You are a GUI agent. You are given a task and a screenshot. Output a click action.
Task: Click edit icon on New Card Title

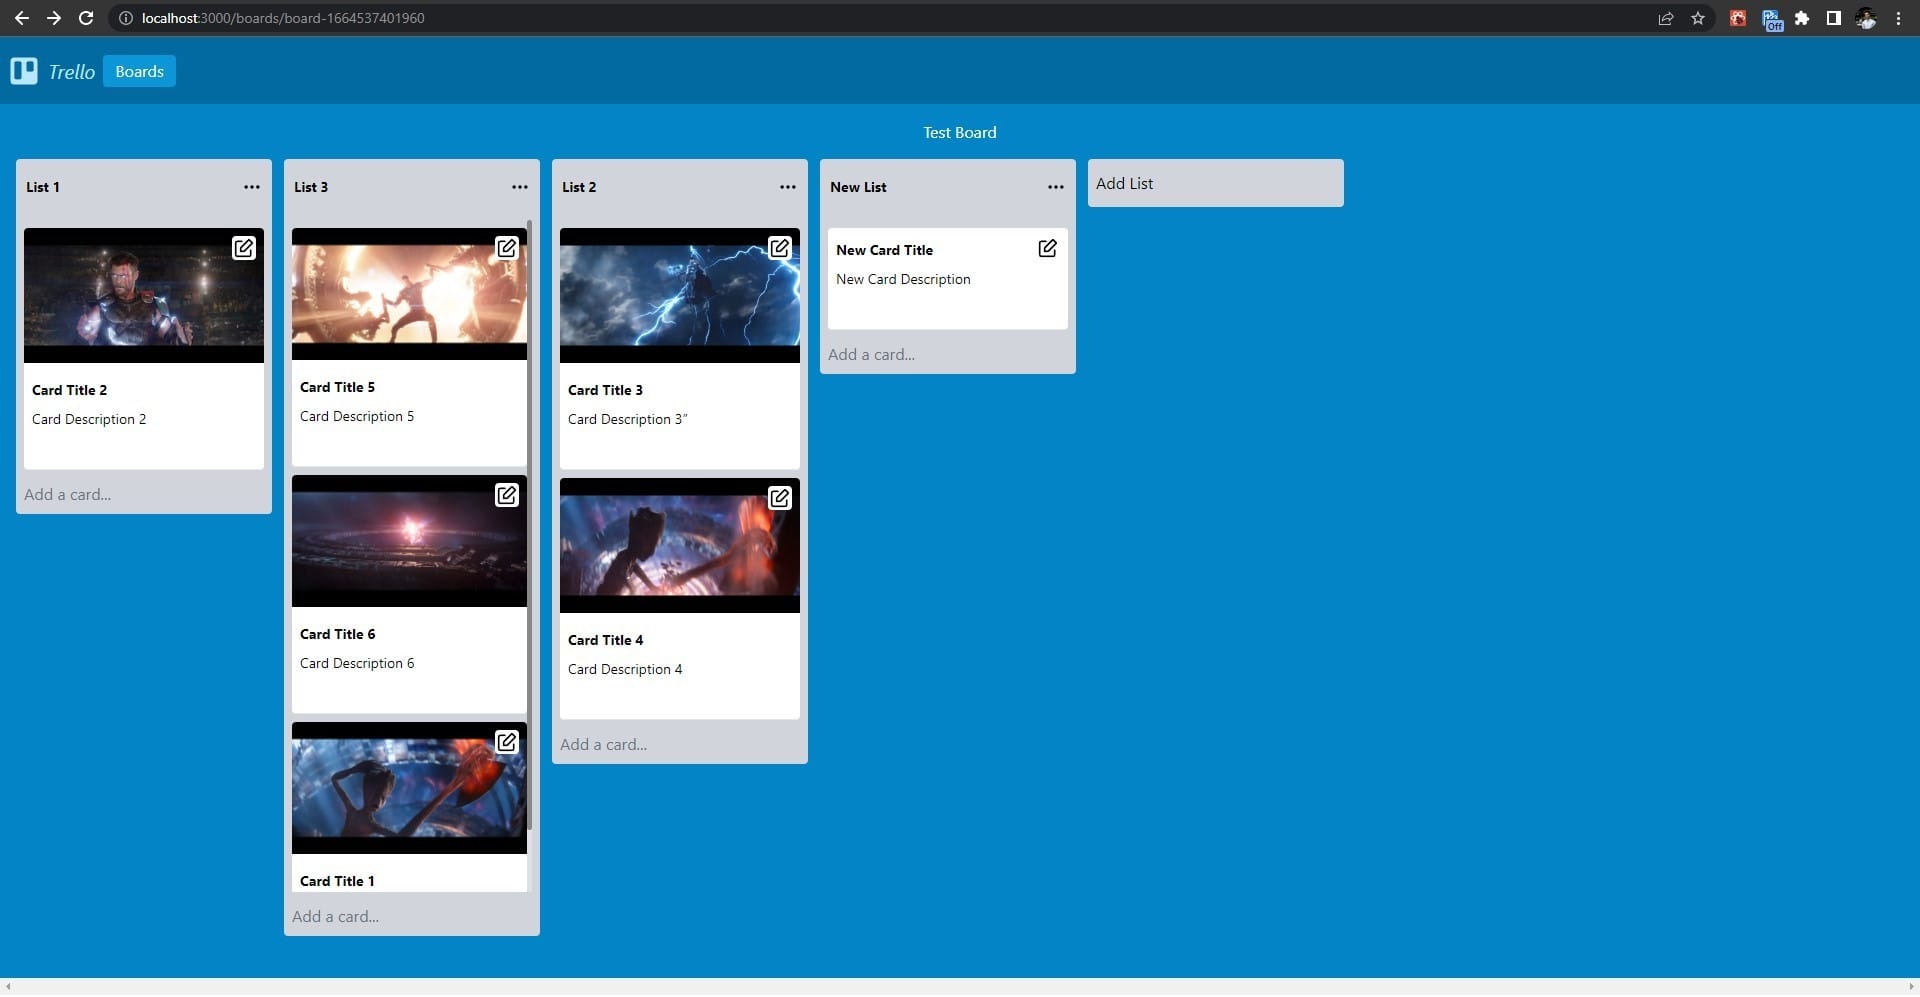[1047, 248]
